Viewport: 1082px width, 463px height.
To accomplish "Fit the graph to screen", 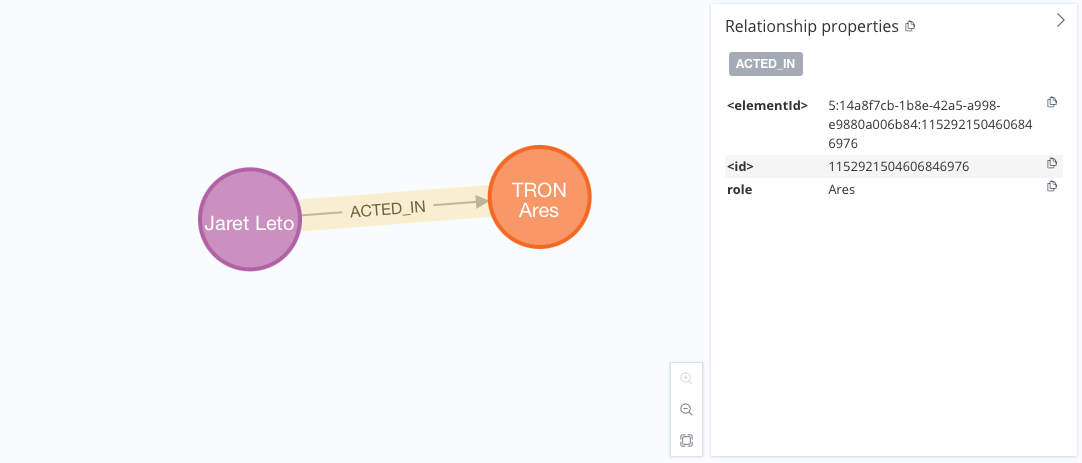I will [686, 440].
